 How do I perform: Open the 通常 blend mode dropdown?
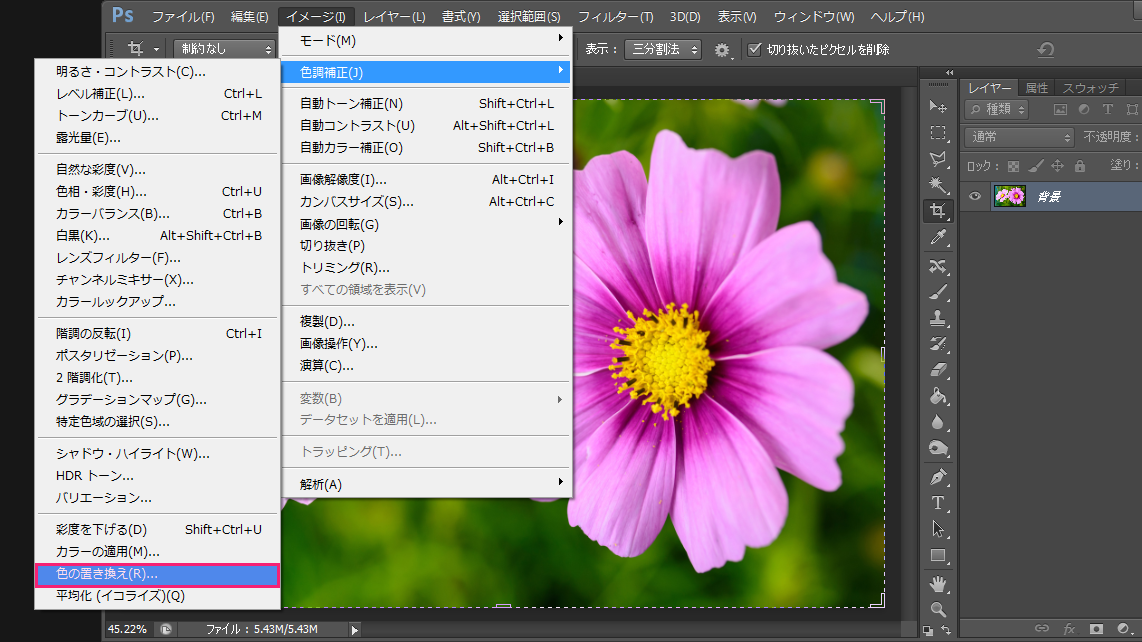pyautogui.click(x=1019, y=137)
